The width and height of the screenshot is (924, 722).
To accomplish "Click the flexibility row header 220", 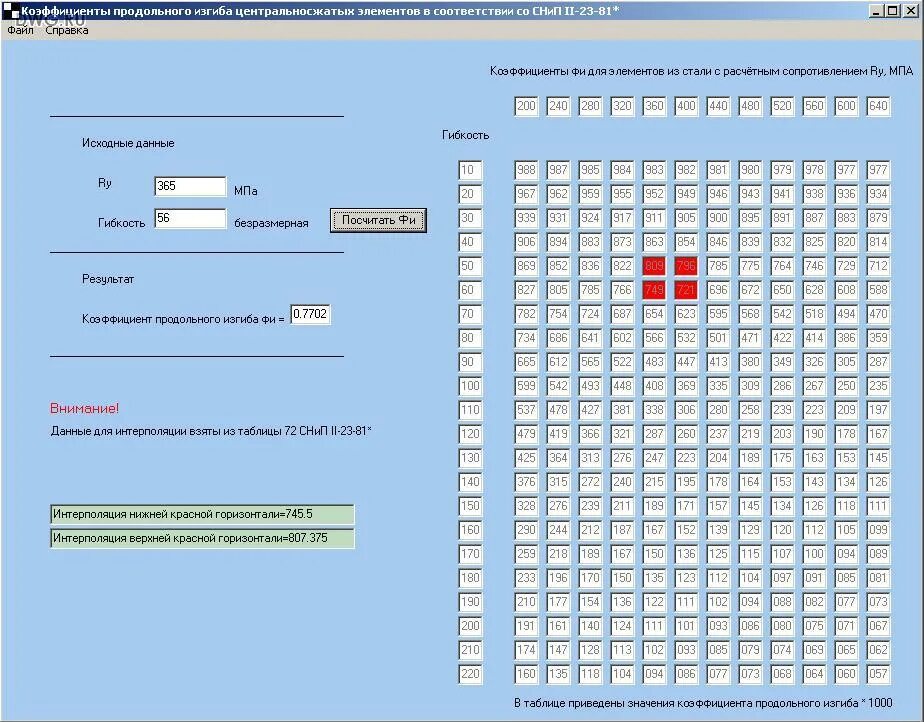I will (x=470, y=674).
